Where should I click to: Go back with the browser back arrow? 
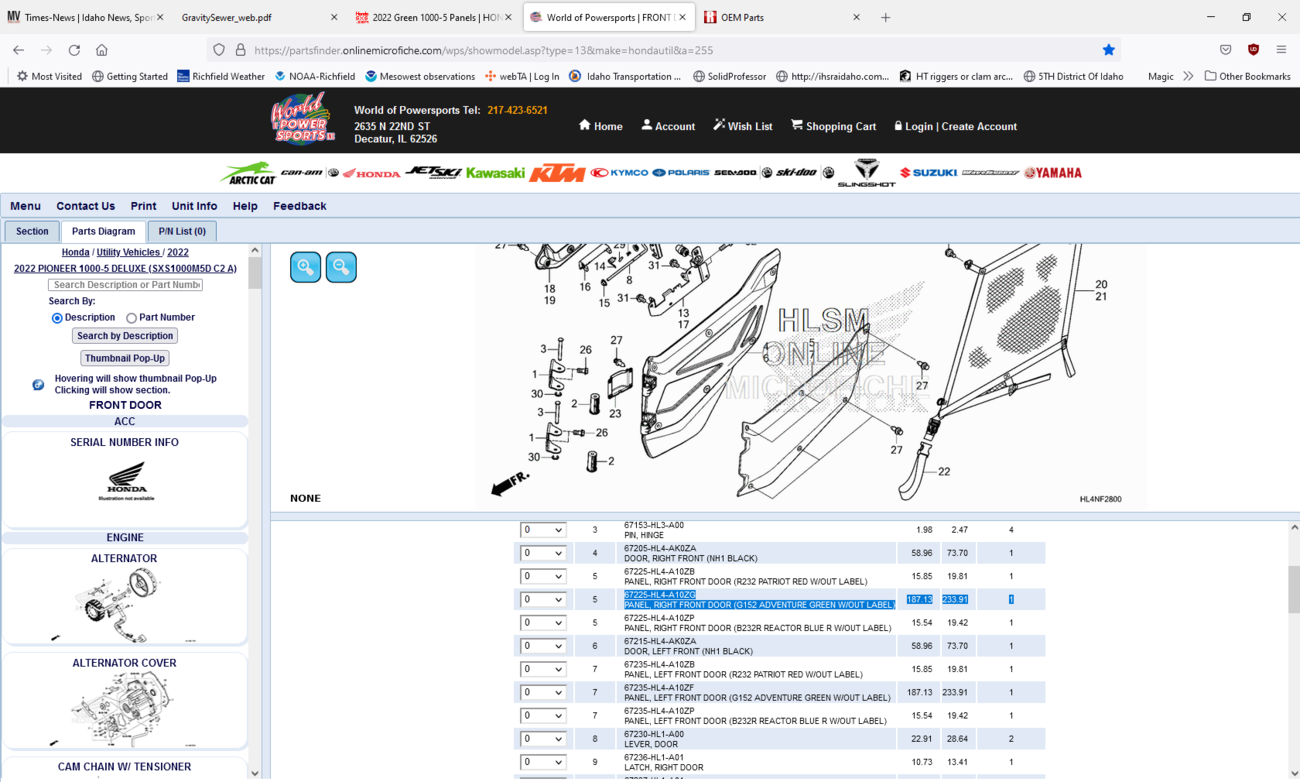point(19,50)
